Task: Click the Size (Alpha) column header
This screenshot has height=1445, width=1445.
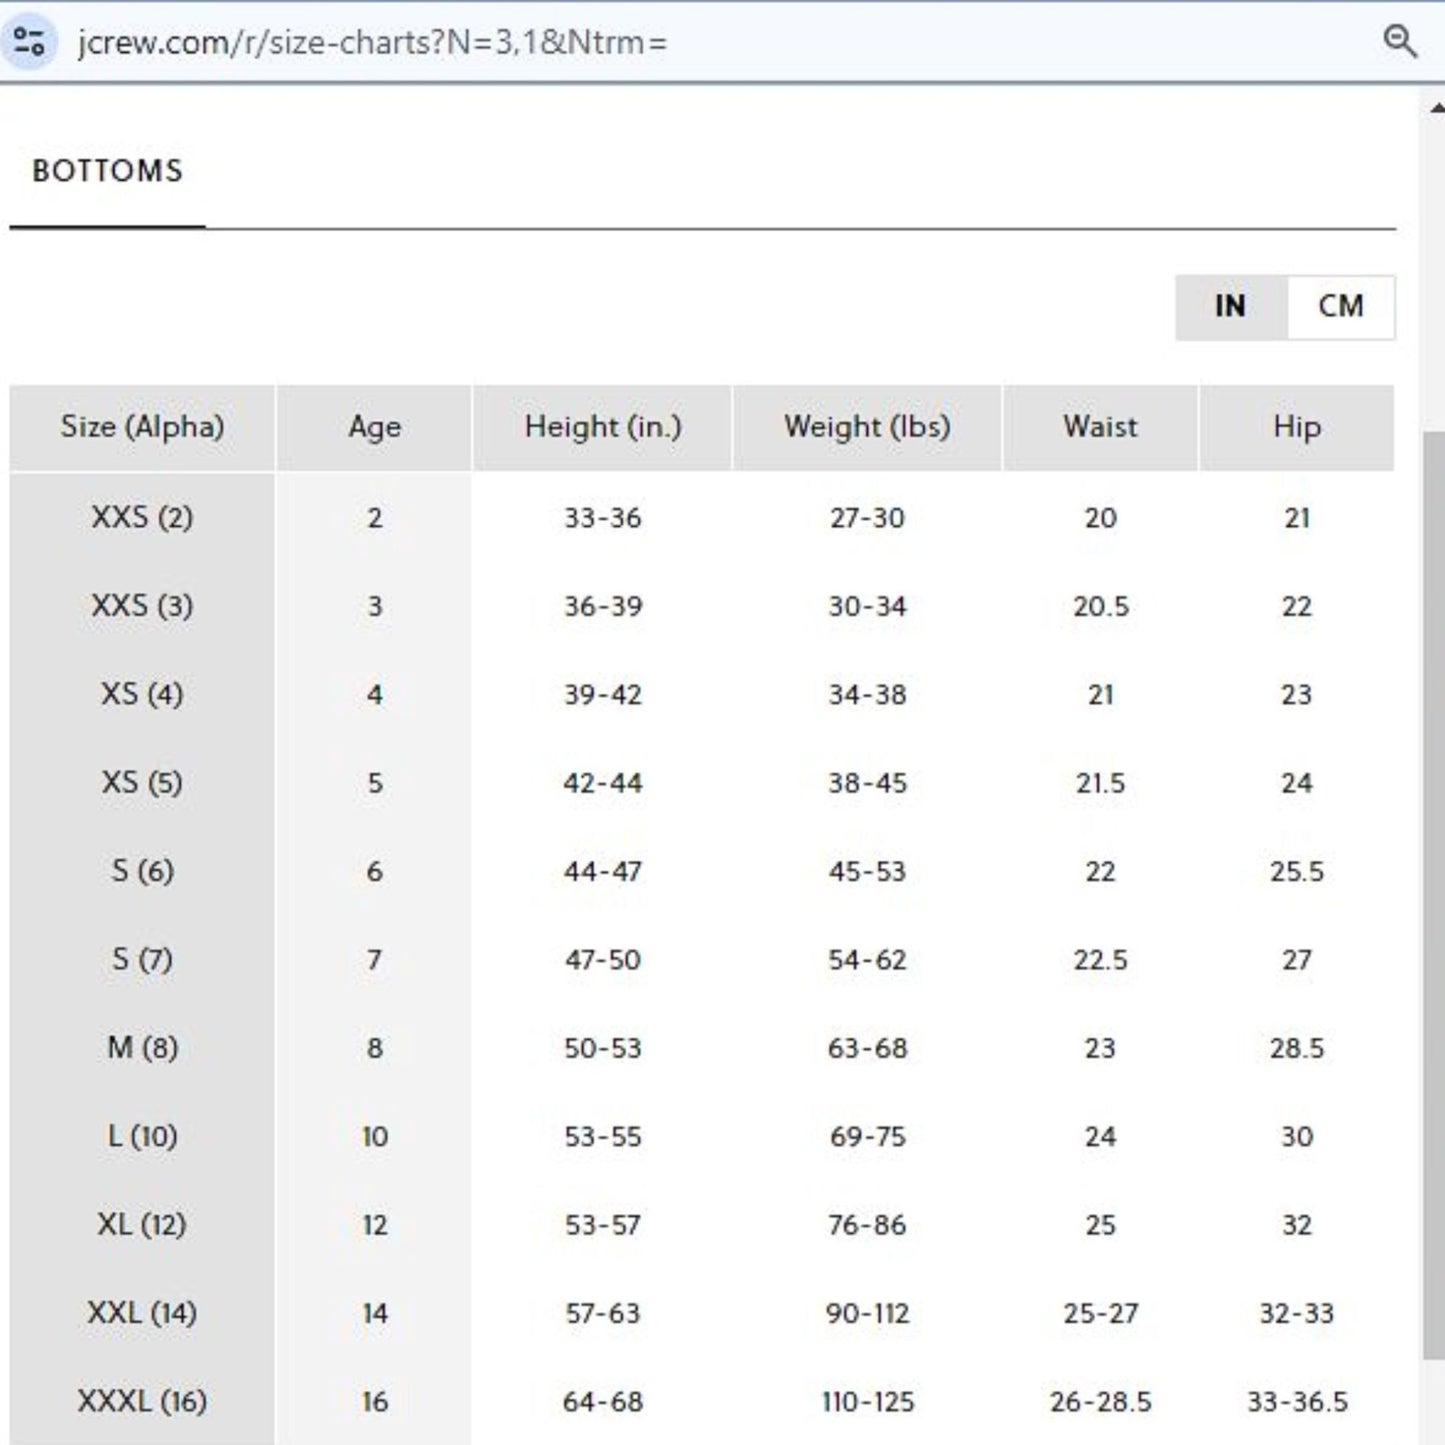Action: click(x=142, y=427)
